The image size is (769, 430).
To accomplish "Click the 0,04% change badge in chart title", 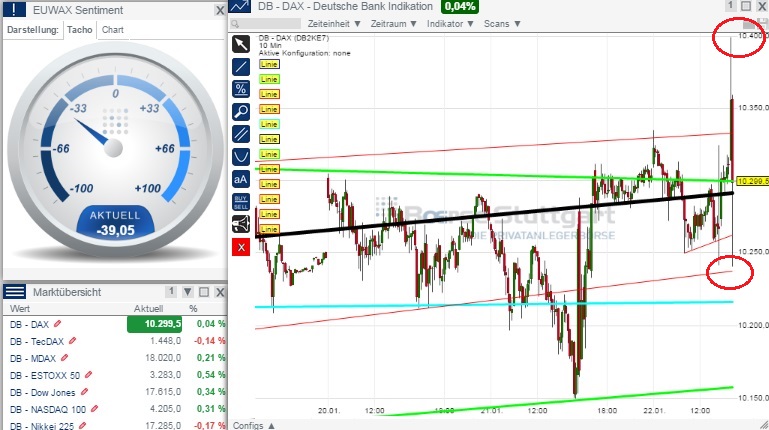I will [x=460, y=6].
